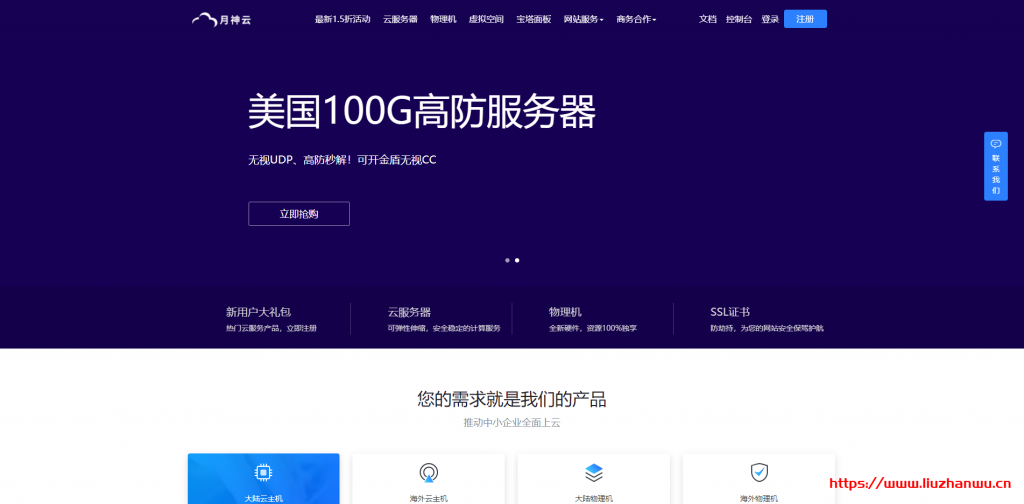Select the 海外物理机 shield icon
The image size is (1024, 504).
[758, 472]
